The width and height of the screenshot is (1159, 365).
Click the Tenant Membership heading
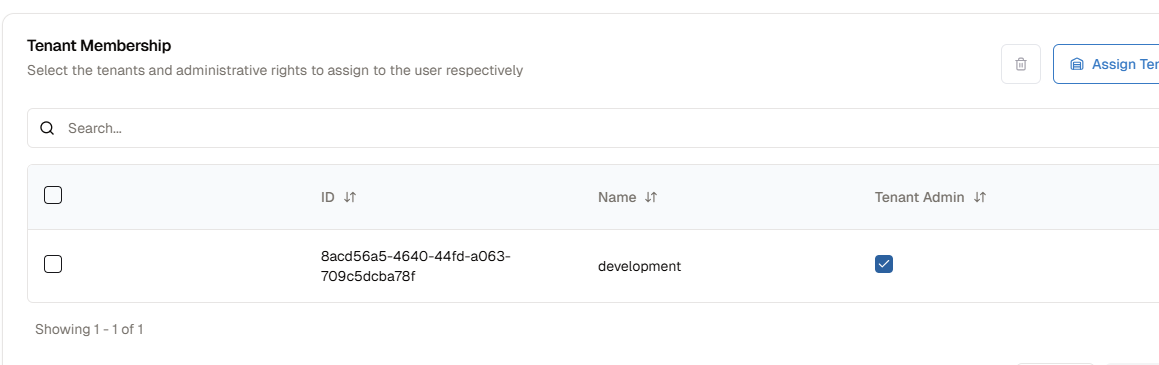[99, 46]
